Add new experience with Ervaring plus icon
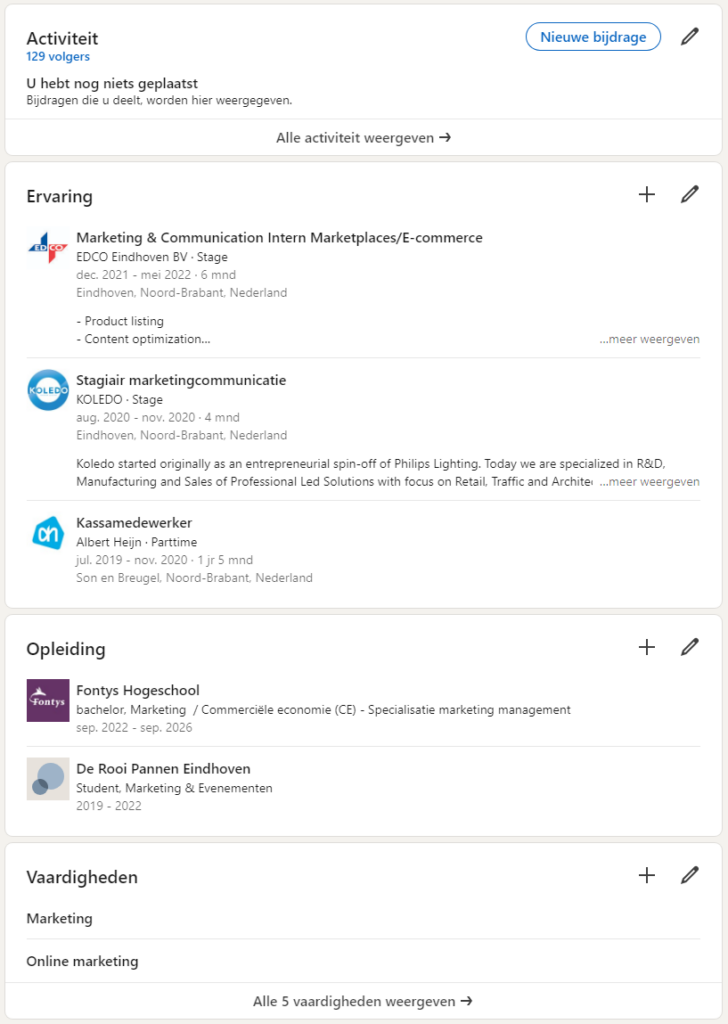 pyautogui.click(x=647, y=195)
